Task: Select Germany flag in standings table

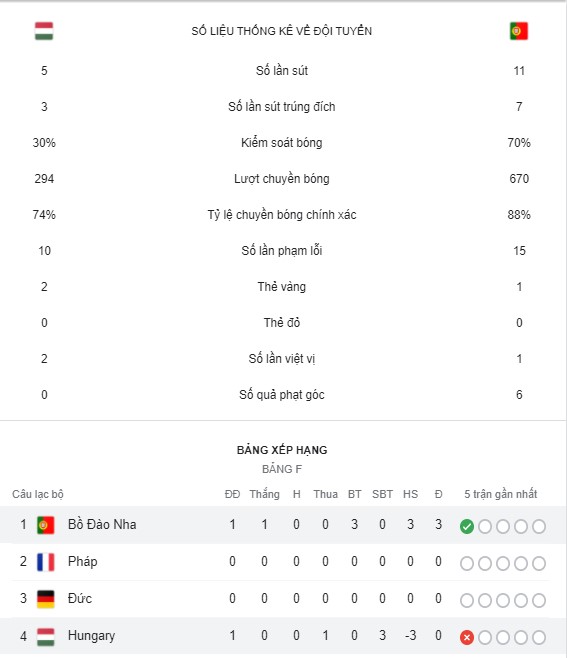Action: pyautogui.click(x=46, y=599)
